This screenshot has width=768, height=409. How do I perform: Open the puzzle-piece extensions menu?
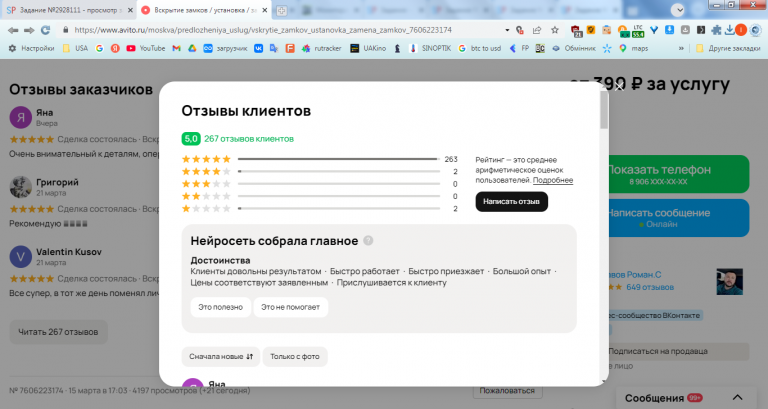[716, 30]
